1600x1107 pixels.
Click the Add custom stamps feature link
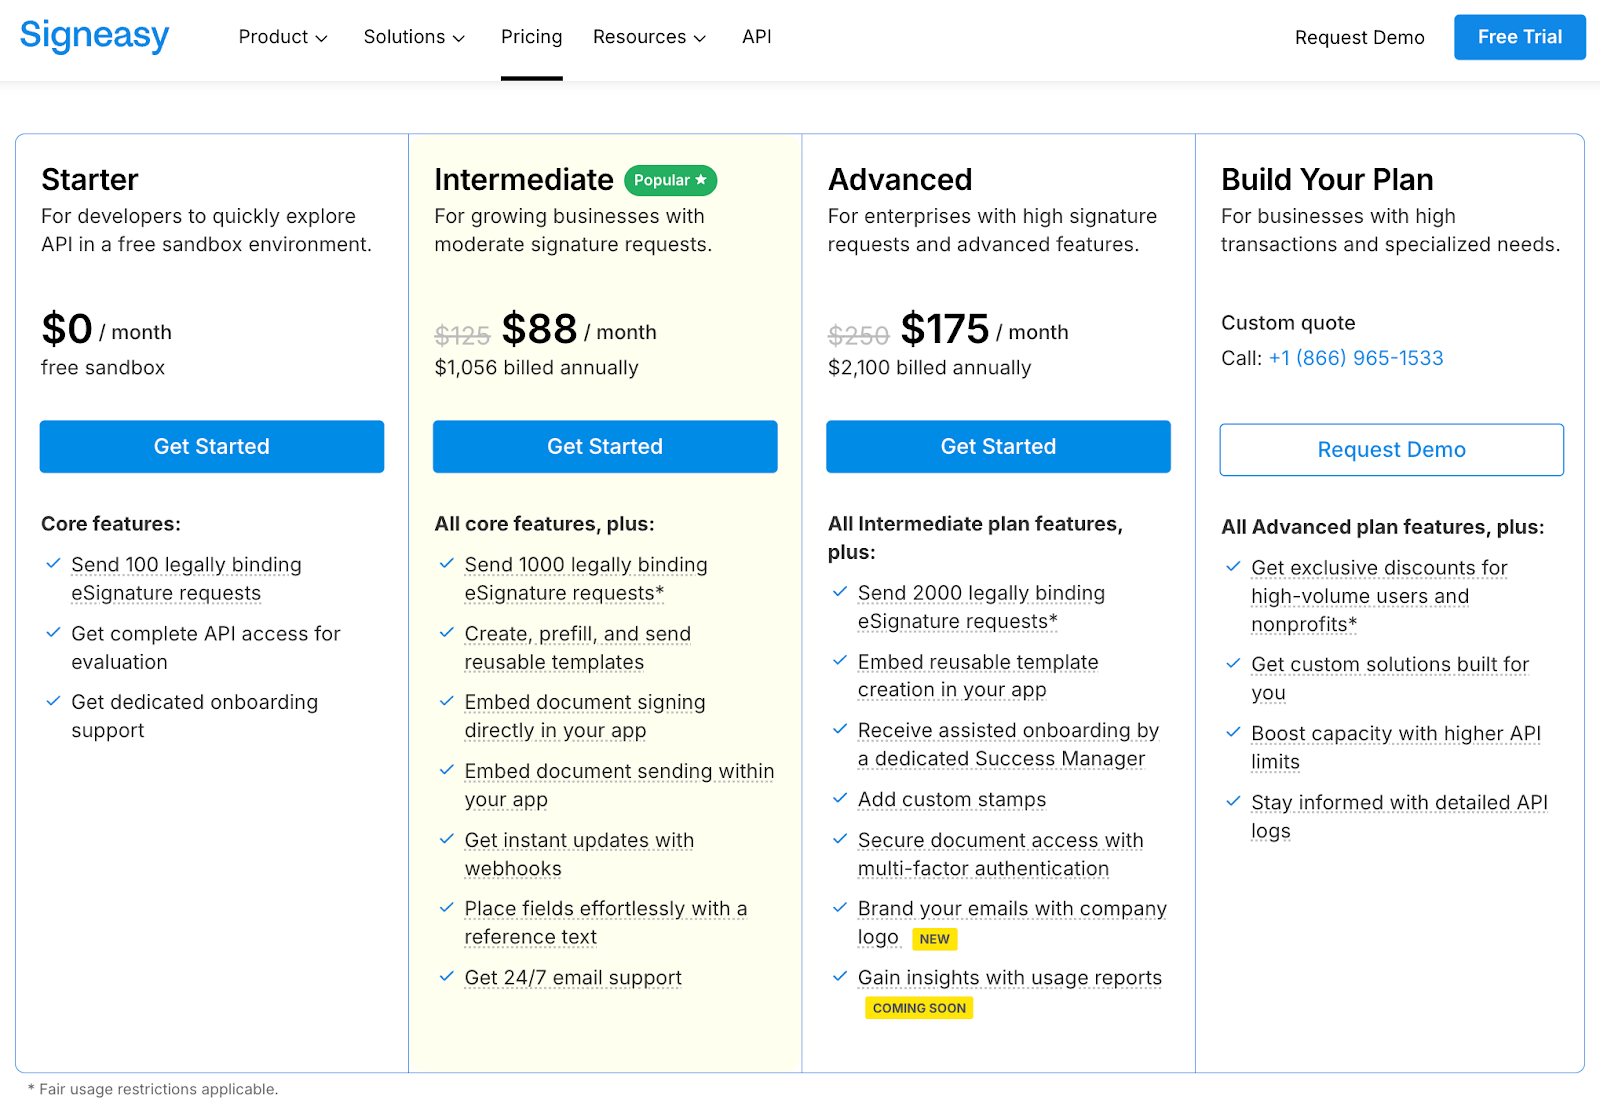coord(951,799)
